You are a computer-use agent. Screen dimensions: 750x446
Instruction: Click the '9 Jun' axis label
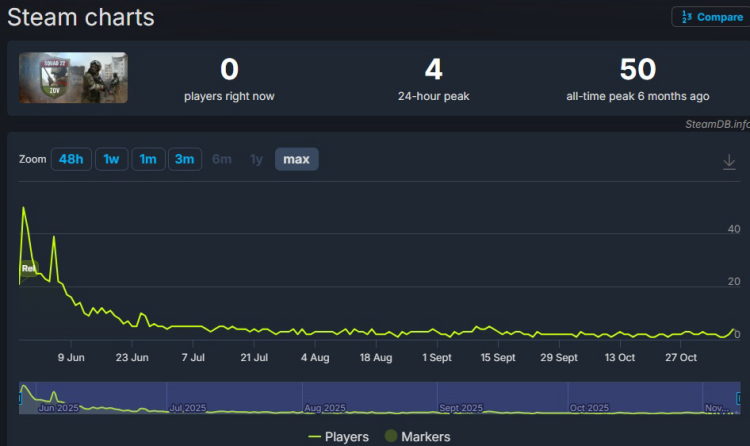[71, 357]
